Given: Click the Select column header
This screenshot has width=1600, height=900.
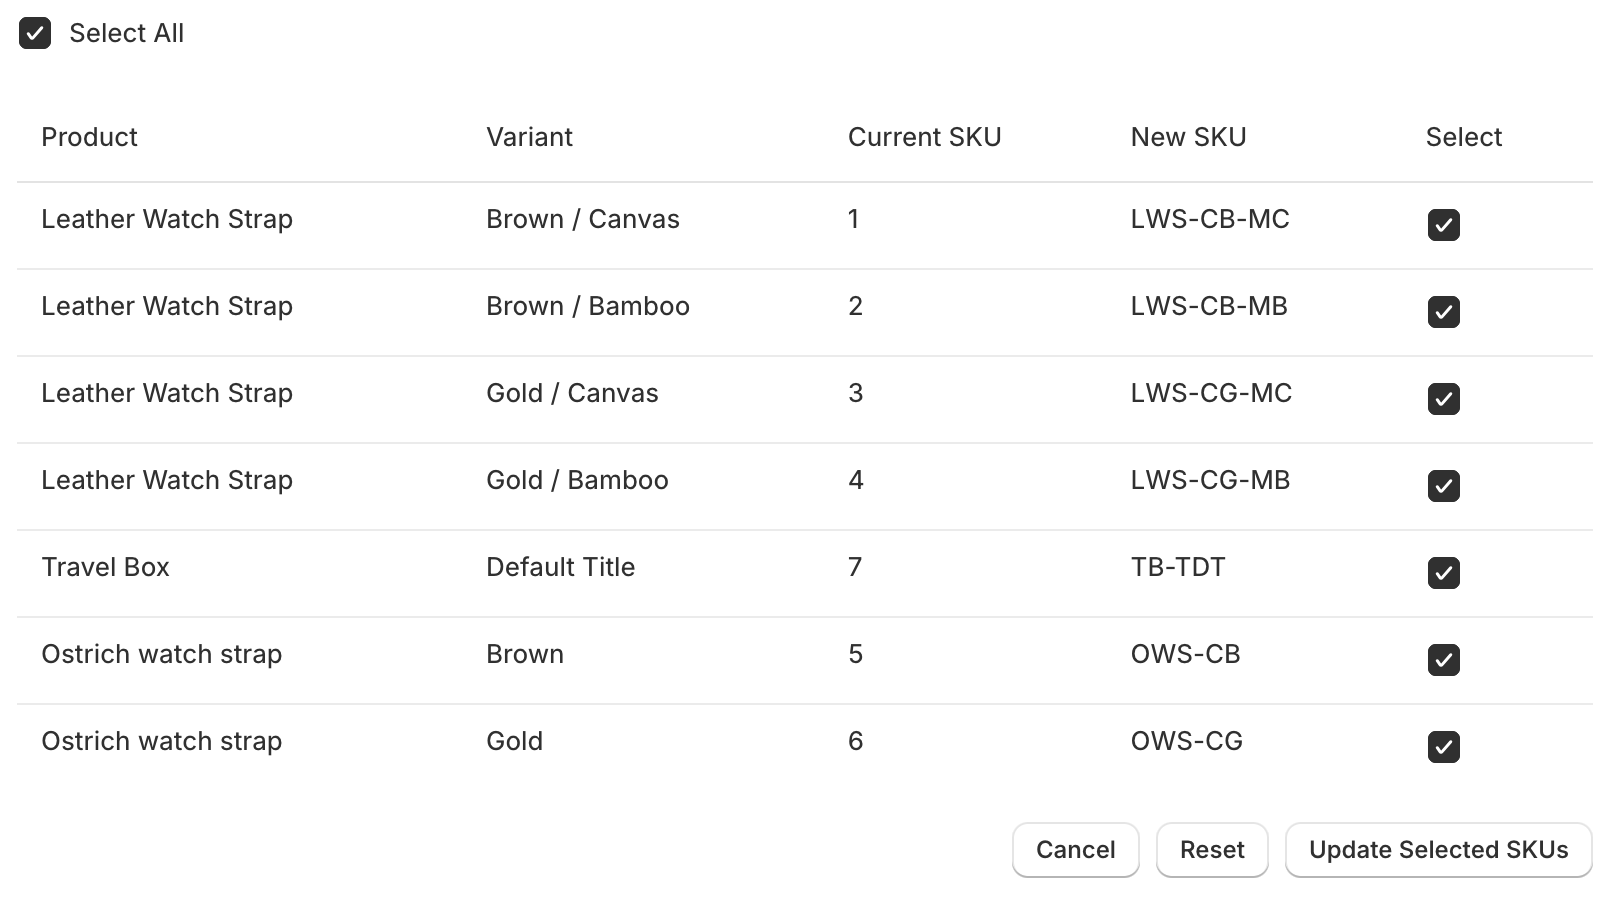Looking at the screenshot, I should coord(1464,137).
